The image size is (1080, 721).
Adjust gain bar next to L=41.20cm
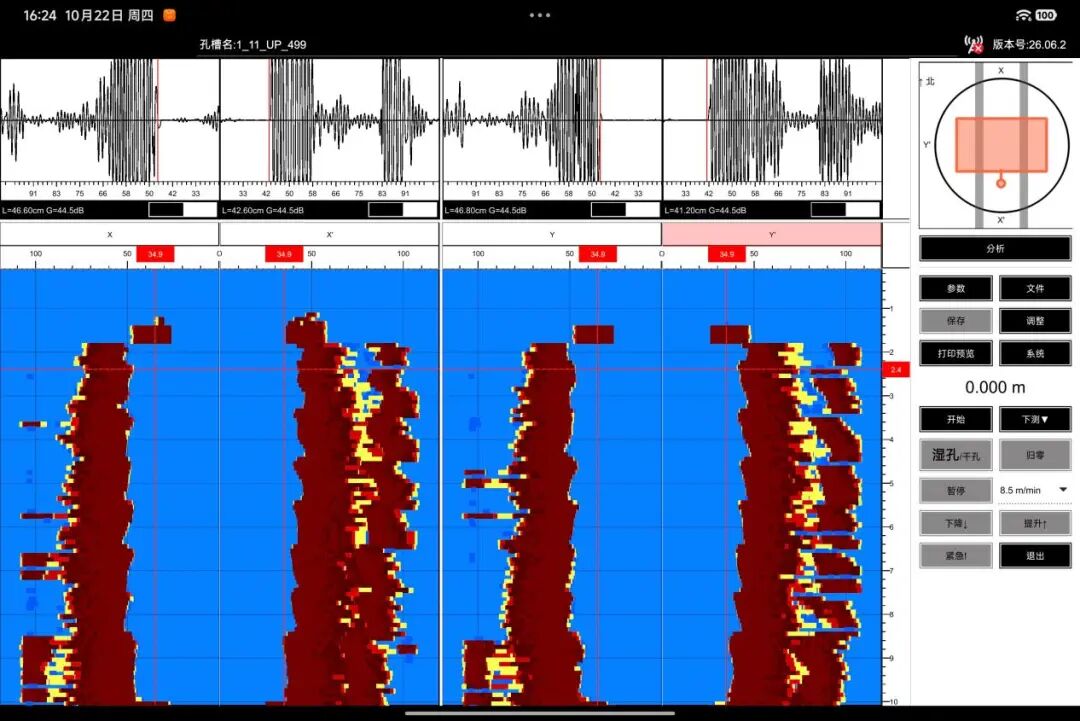coord(845,210)
